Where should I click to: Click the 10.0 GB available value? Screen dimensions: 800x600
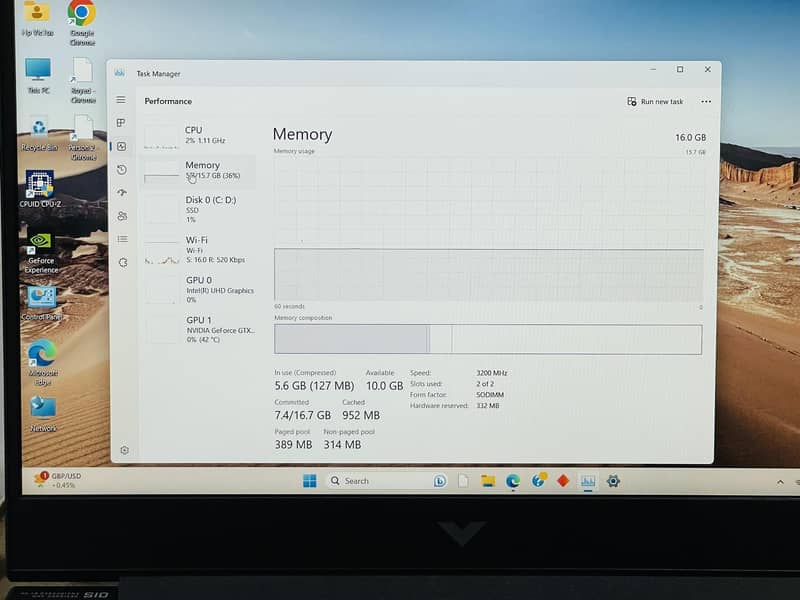click(x=384, y=386)
